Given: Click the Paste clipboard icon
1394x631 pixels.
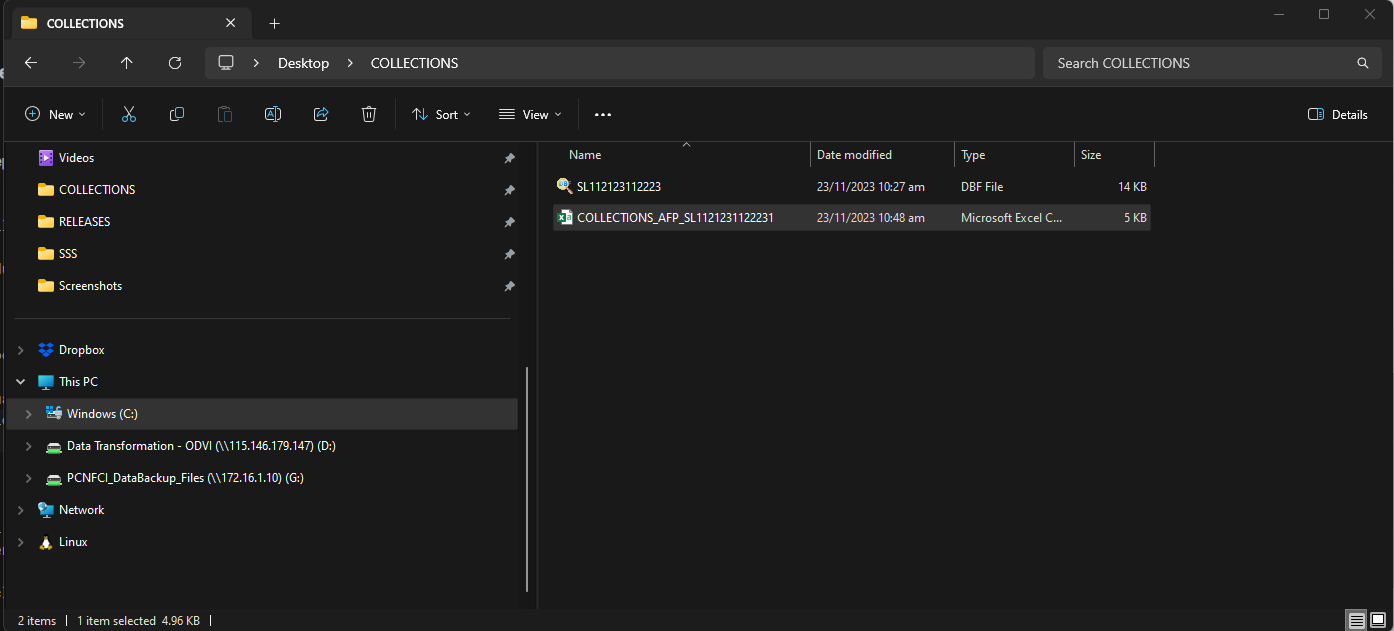Looking at the screenshot, I should pos(225,115).
